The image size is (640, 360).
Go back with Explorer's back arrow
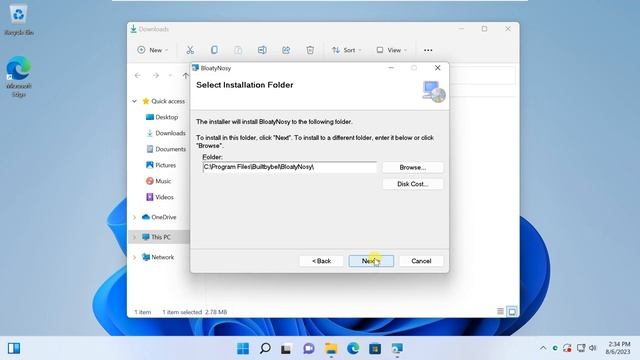tap(138, 76)
